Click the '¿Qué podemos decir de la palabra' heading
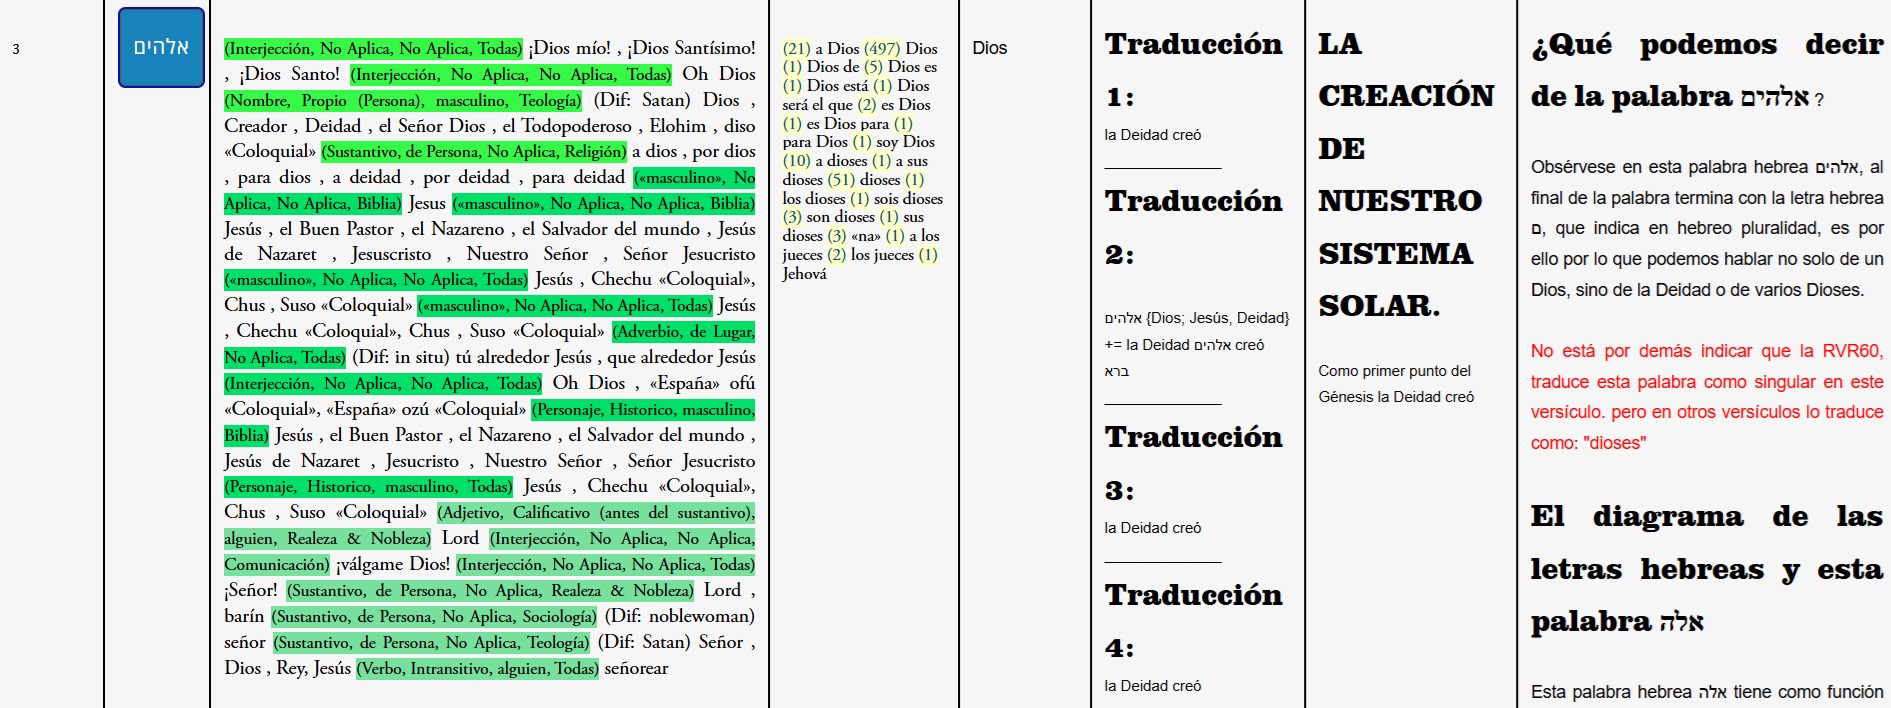The height and width of the screenshot is (708, 1891). tap(1706, 71)
